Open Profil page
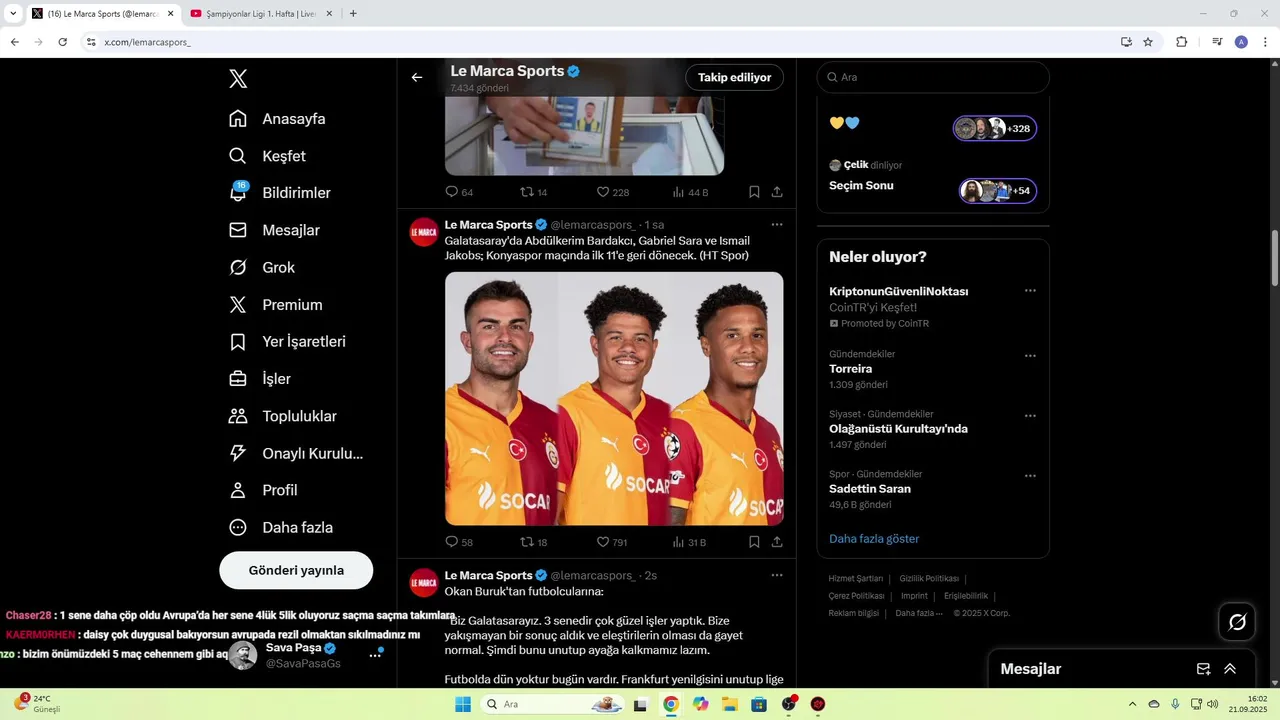The image size is (1280, 720). coord(263,490)
